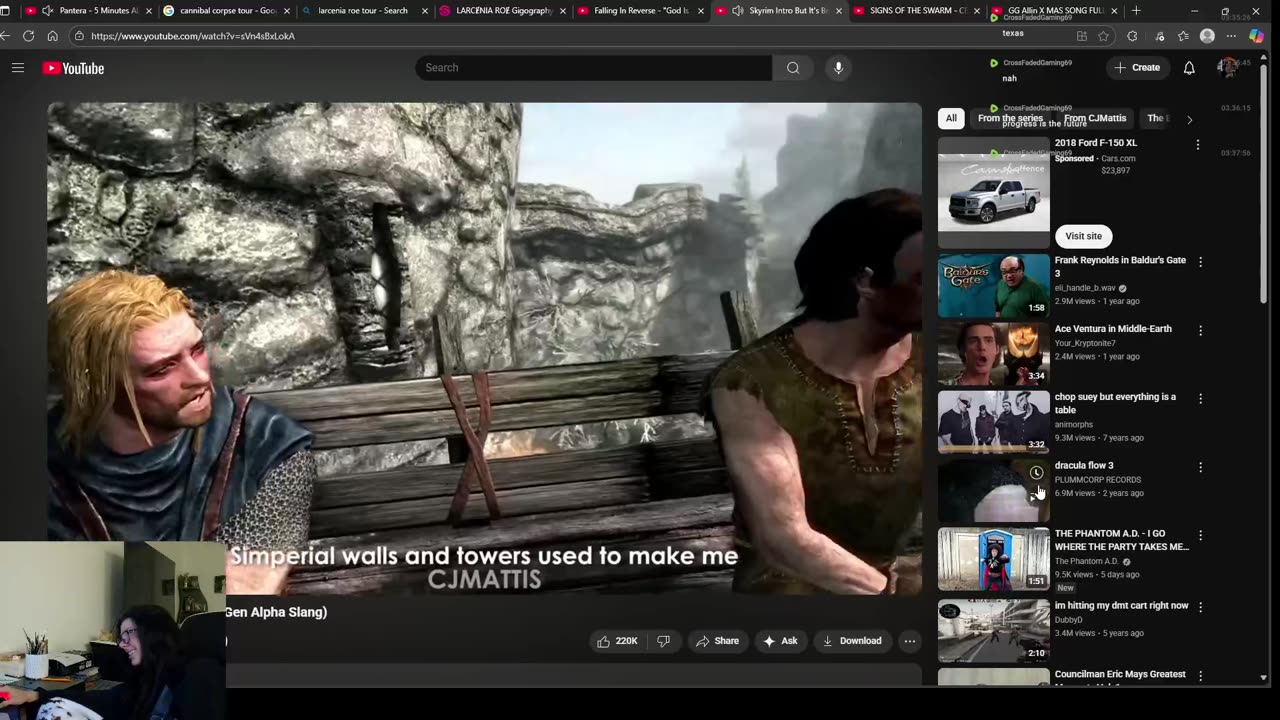Open browser profile avatar in toolbar
Screen dimensions: 1280x720
coord(1207,36)
